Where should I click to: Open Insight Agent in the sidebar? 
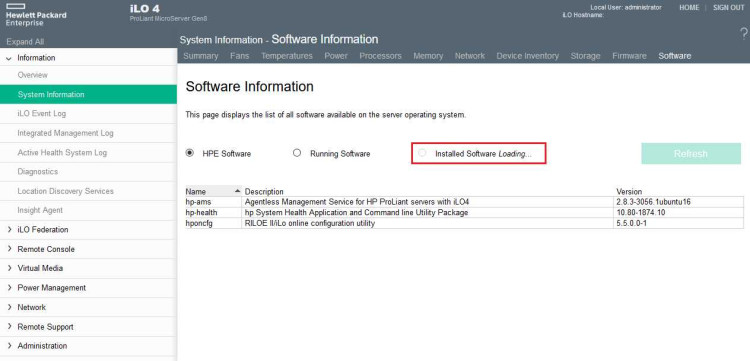[88, 210]
